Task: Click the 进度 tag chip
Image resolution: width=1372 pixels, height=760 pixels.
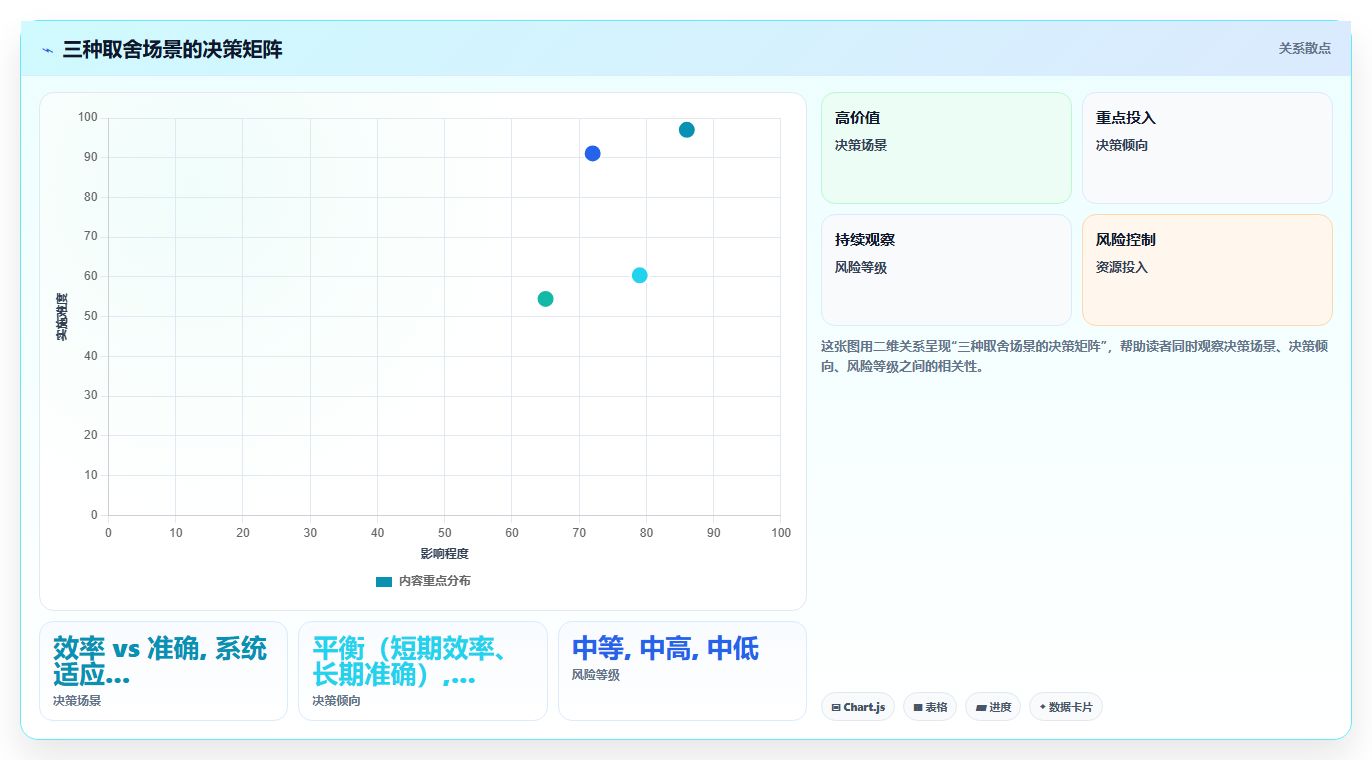Action: point(993,707)
